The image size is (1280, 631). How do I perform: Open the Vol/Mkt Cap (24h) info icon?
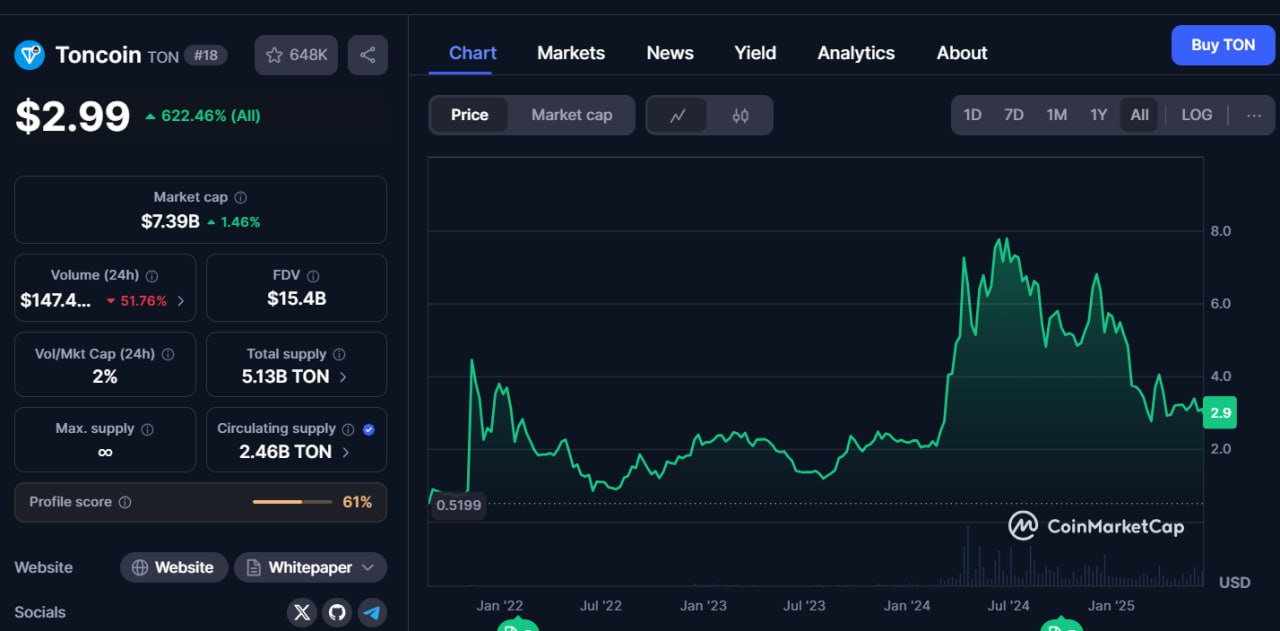[x=168, y=354]
